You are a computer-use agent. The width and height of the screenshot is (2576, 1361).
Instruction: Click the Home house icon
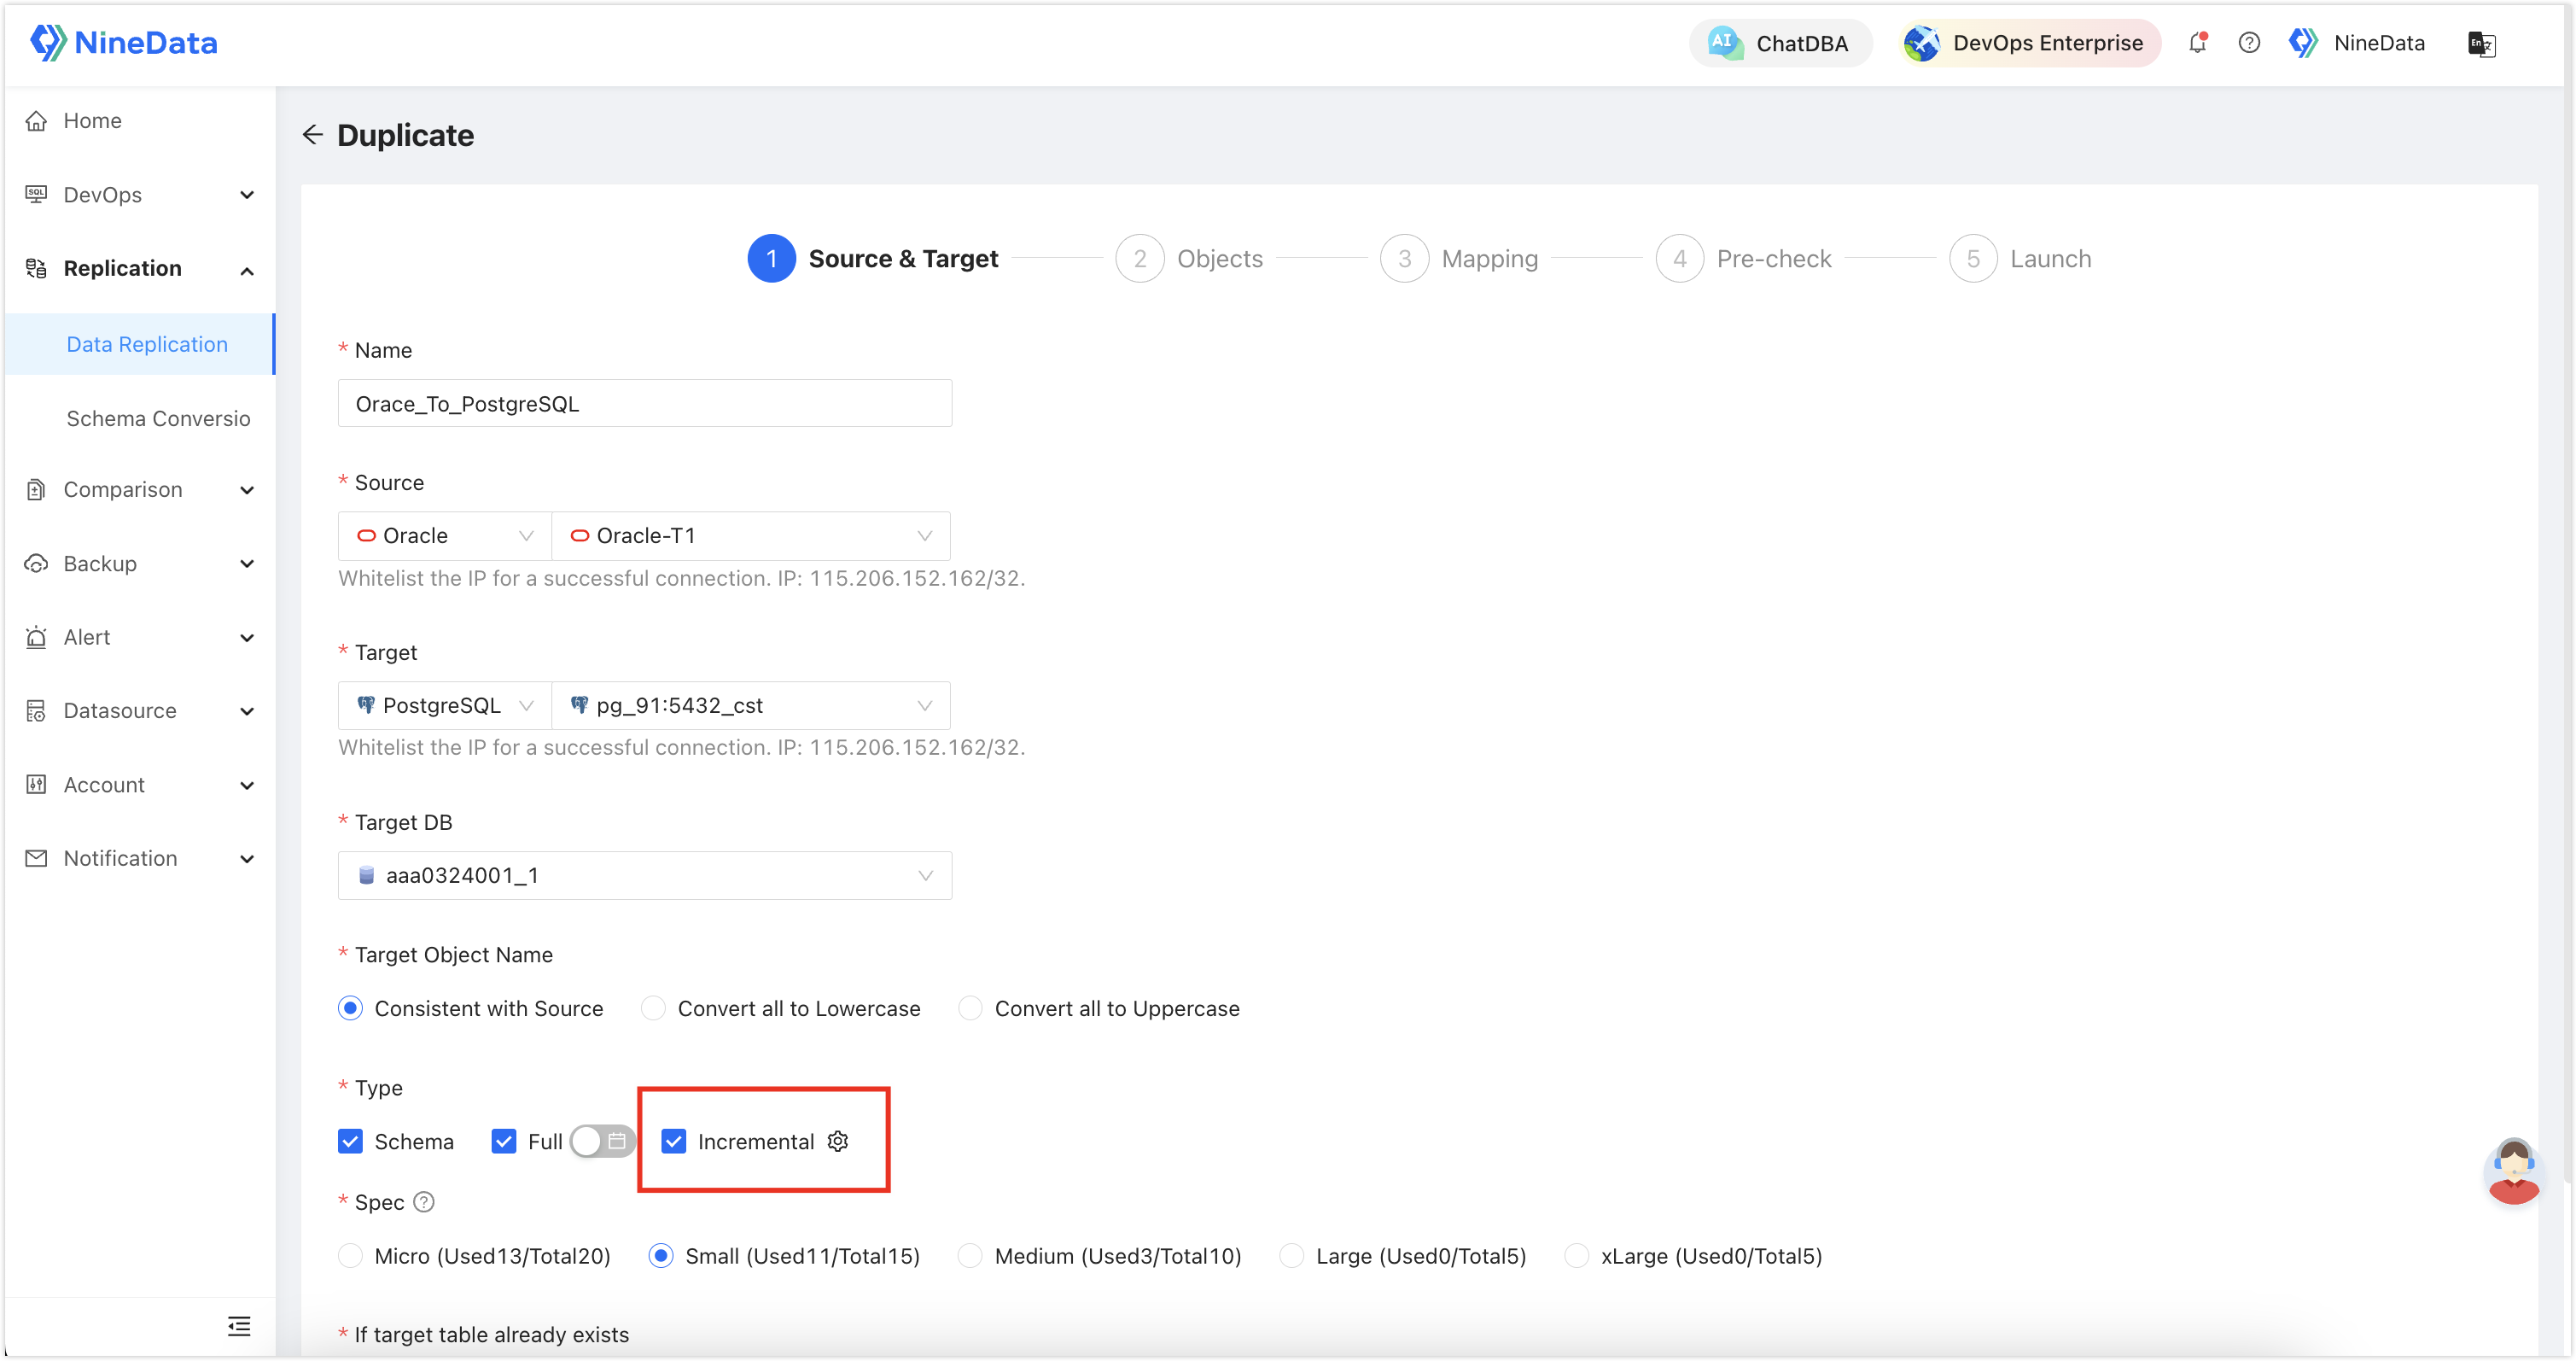(x=36, y=121)
